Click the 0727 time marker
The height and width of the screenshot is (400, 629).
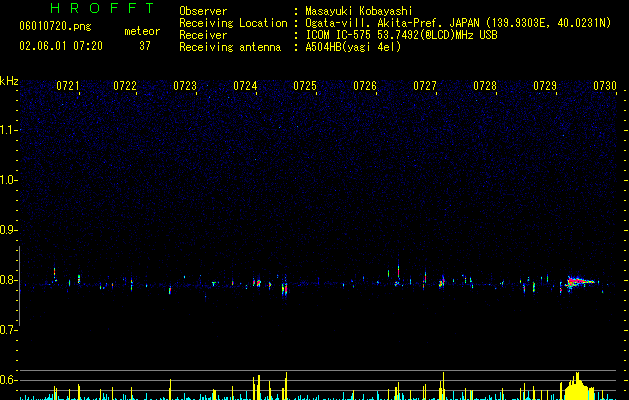click(425, 86)
